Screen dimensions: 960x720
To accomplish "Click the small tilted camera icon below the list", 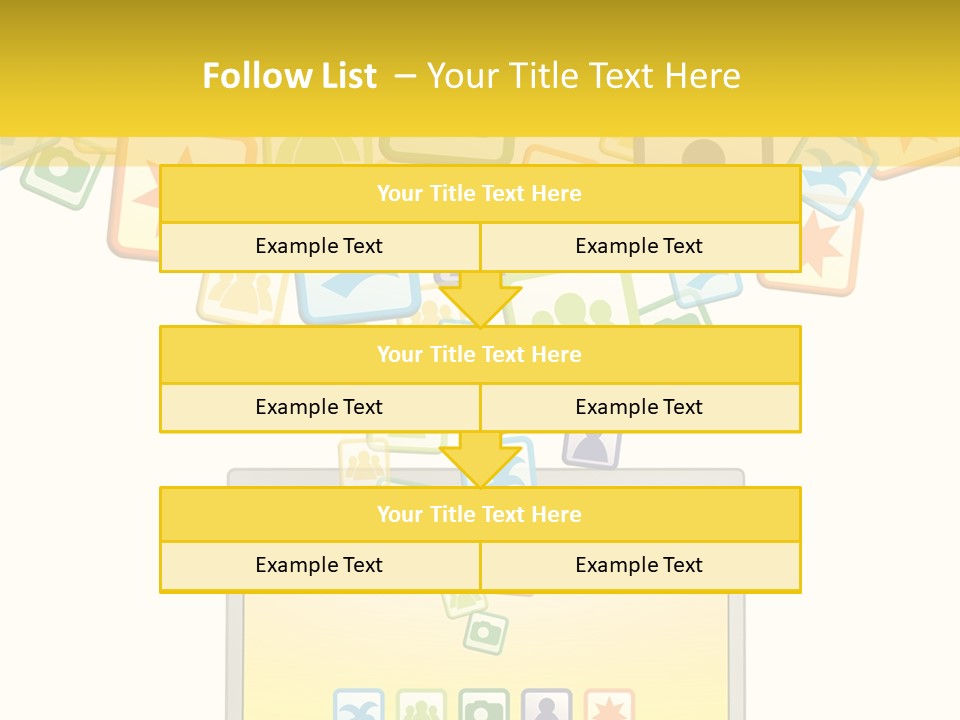I will pyautogui.click(x=486, y=631).
